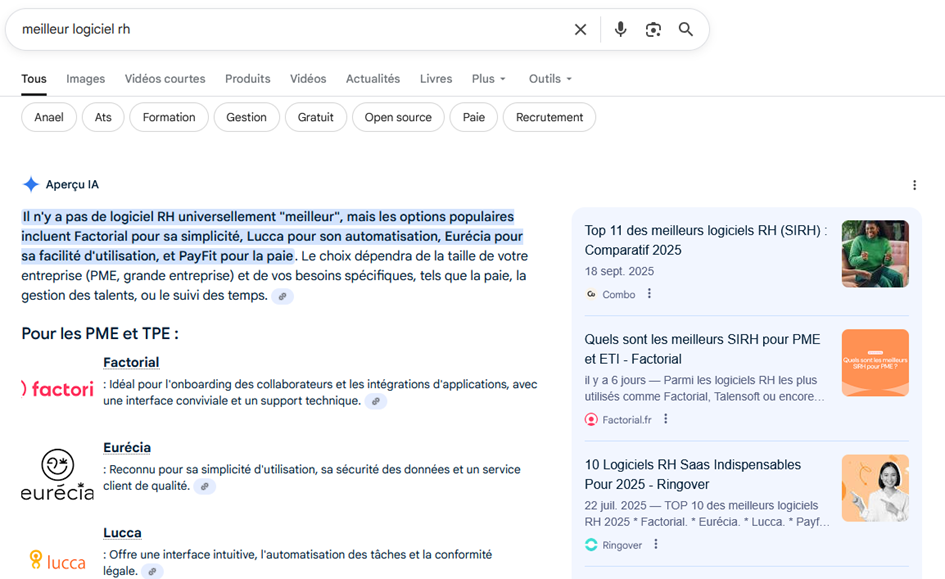945x579 pixels.
Task: Apply the Gratuit filter chip
Action: (316, 117)
